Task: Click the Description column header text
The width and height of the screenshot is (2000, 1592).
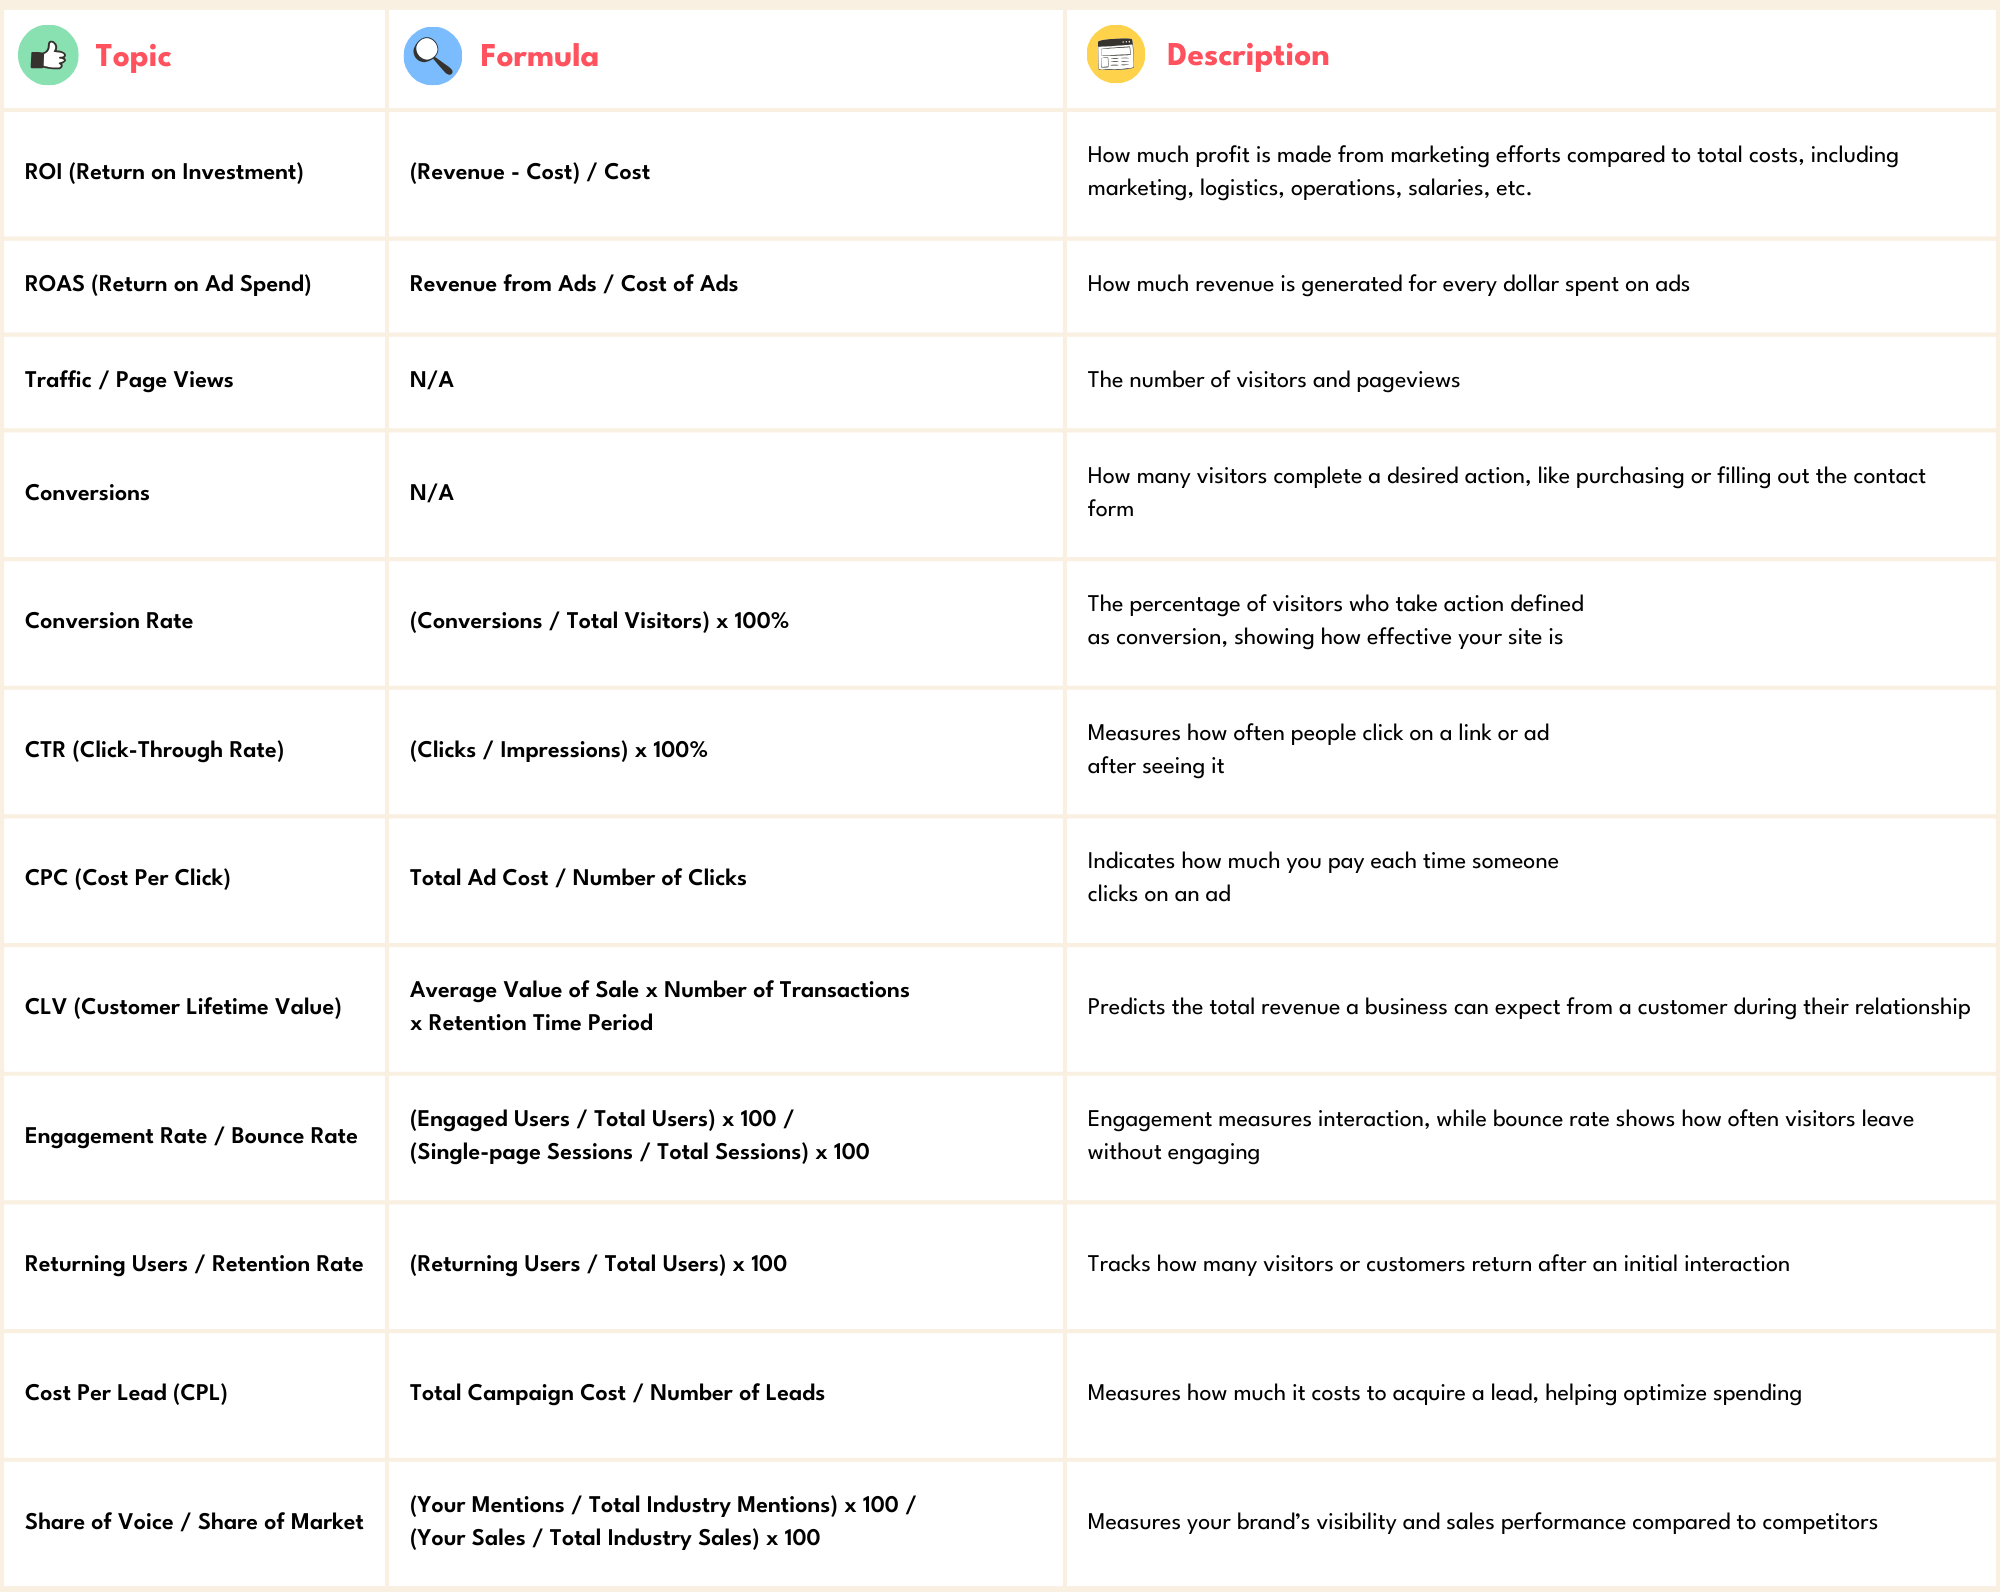Action: (1247, 55)
